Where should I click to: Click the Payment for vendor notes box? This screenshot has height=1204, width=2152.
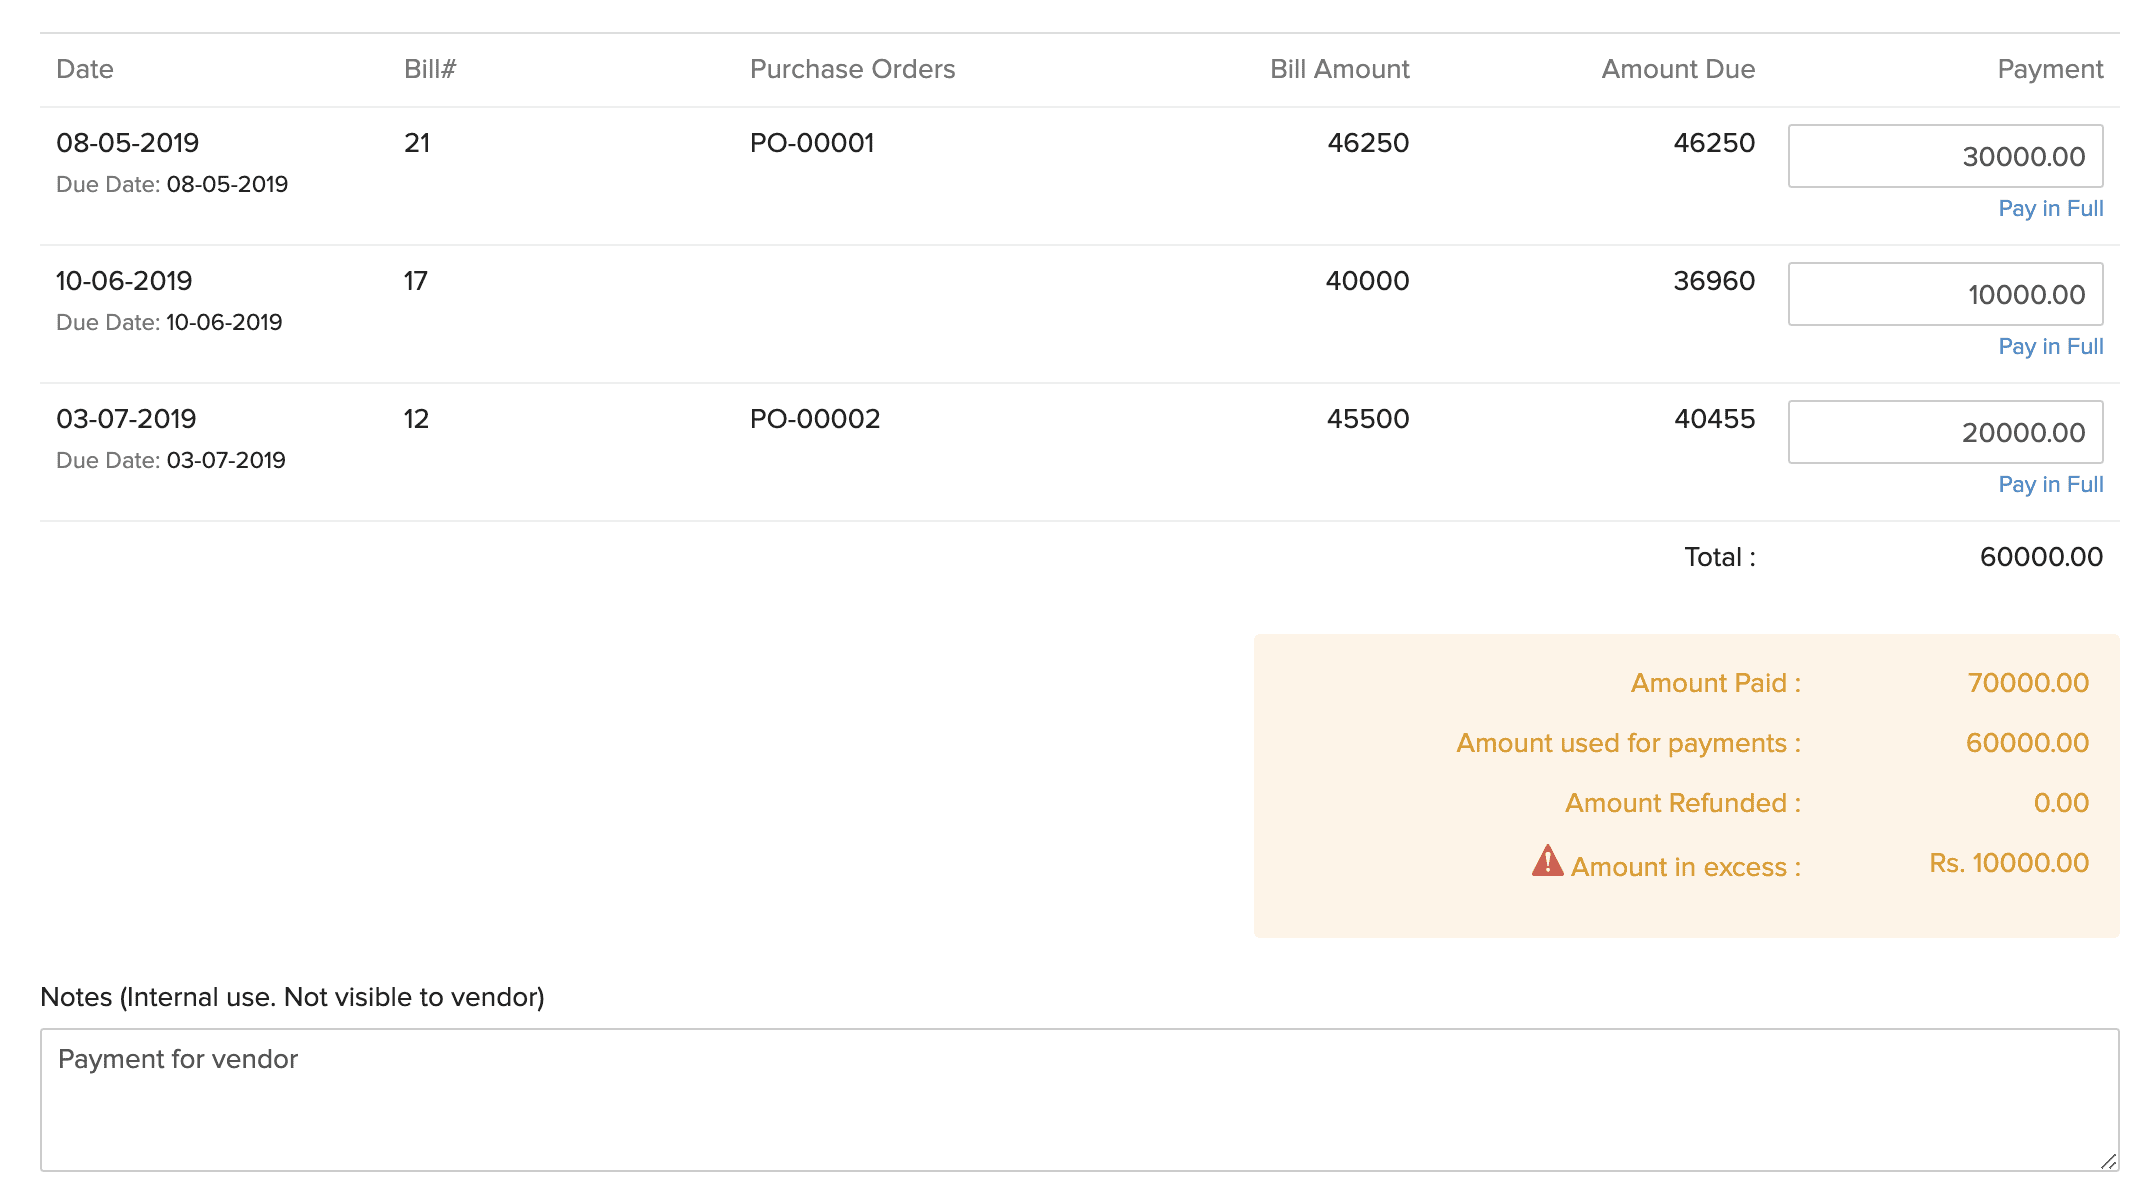1078,1098
